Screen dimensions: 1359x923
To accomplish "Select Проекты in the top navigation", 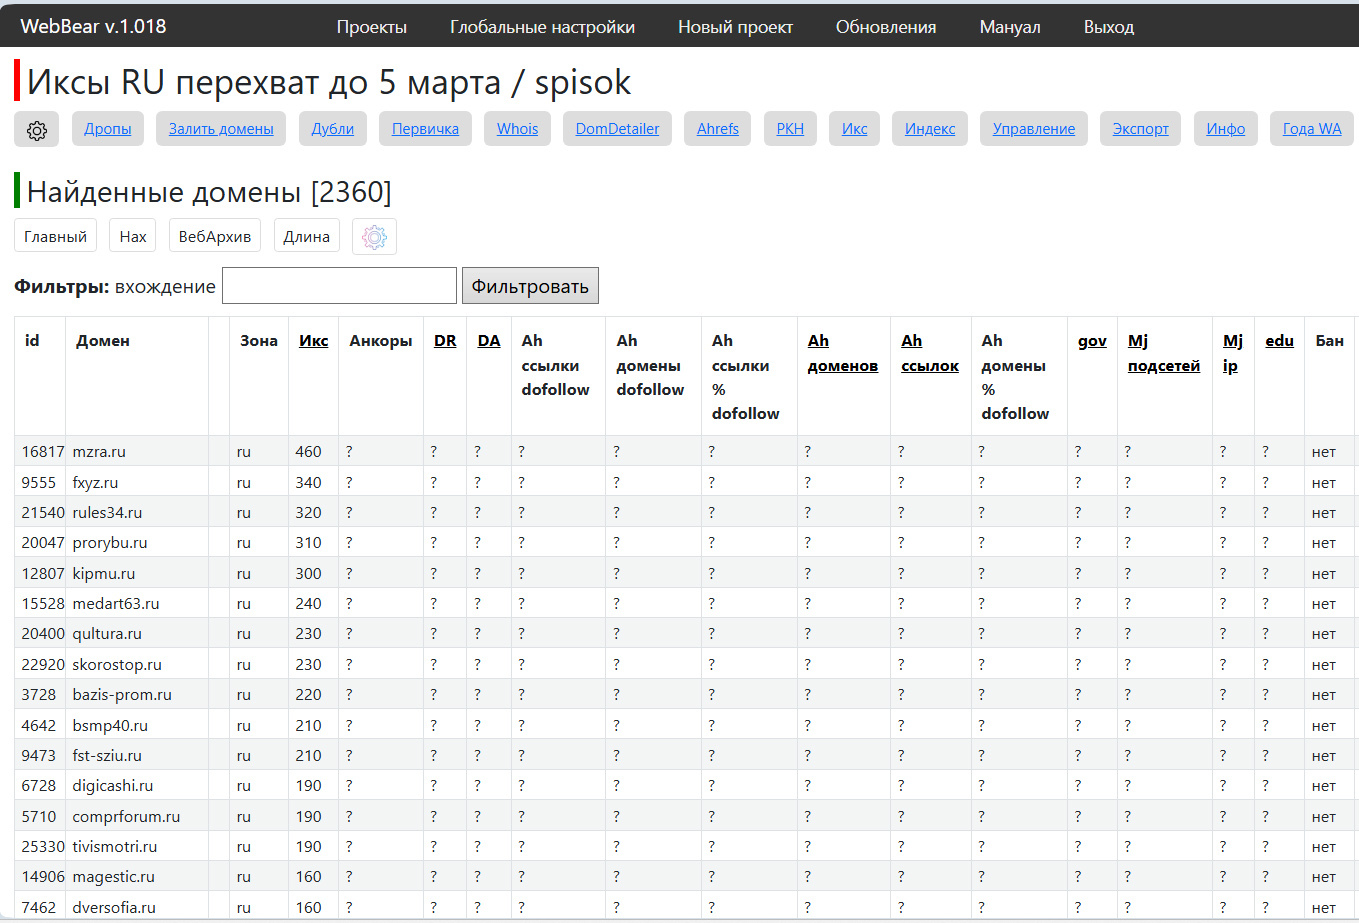I will [371, 27].
